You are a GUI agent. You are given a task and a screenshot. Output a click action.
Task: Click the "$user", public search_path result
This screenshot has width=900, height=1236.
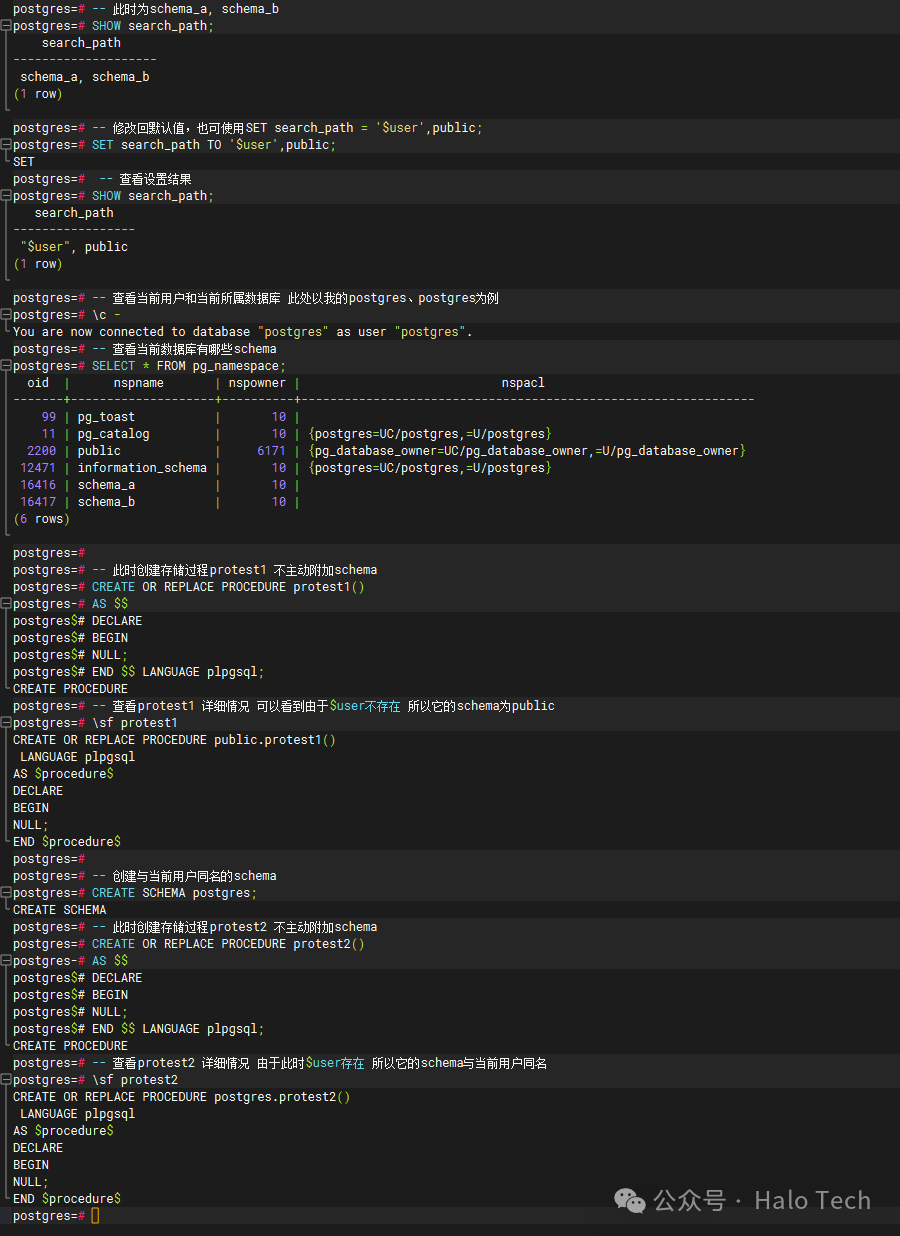pos(74,247)
